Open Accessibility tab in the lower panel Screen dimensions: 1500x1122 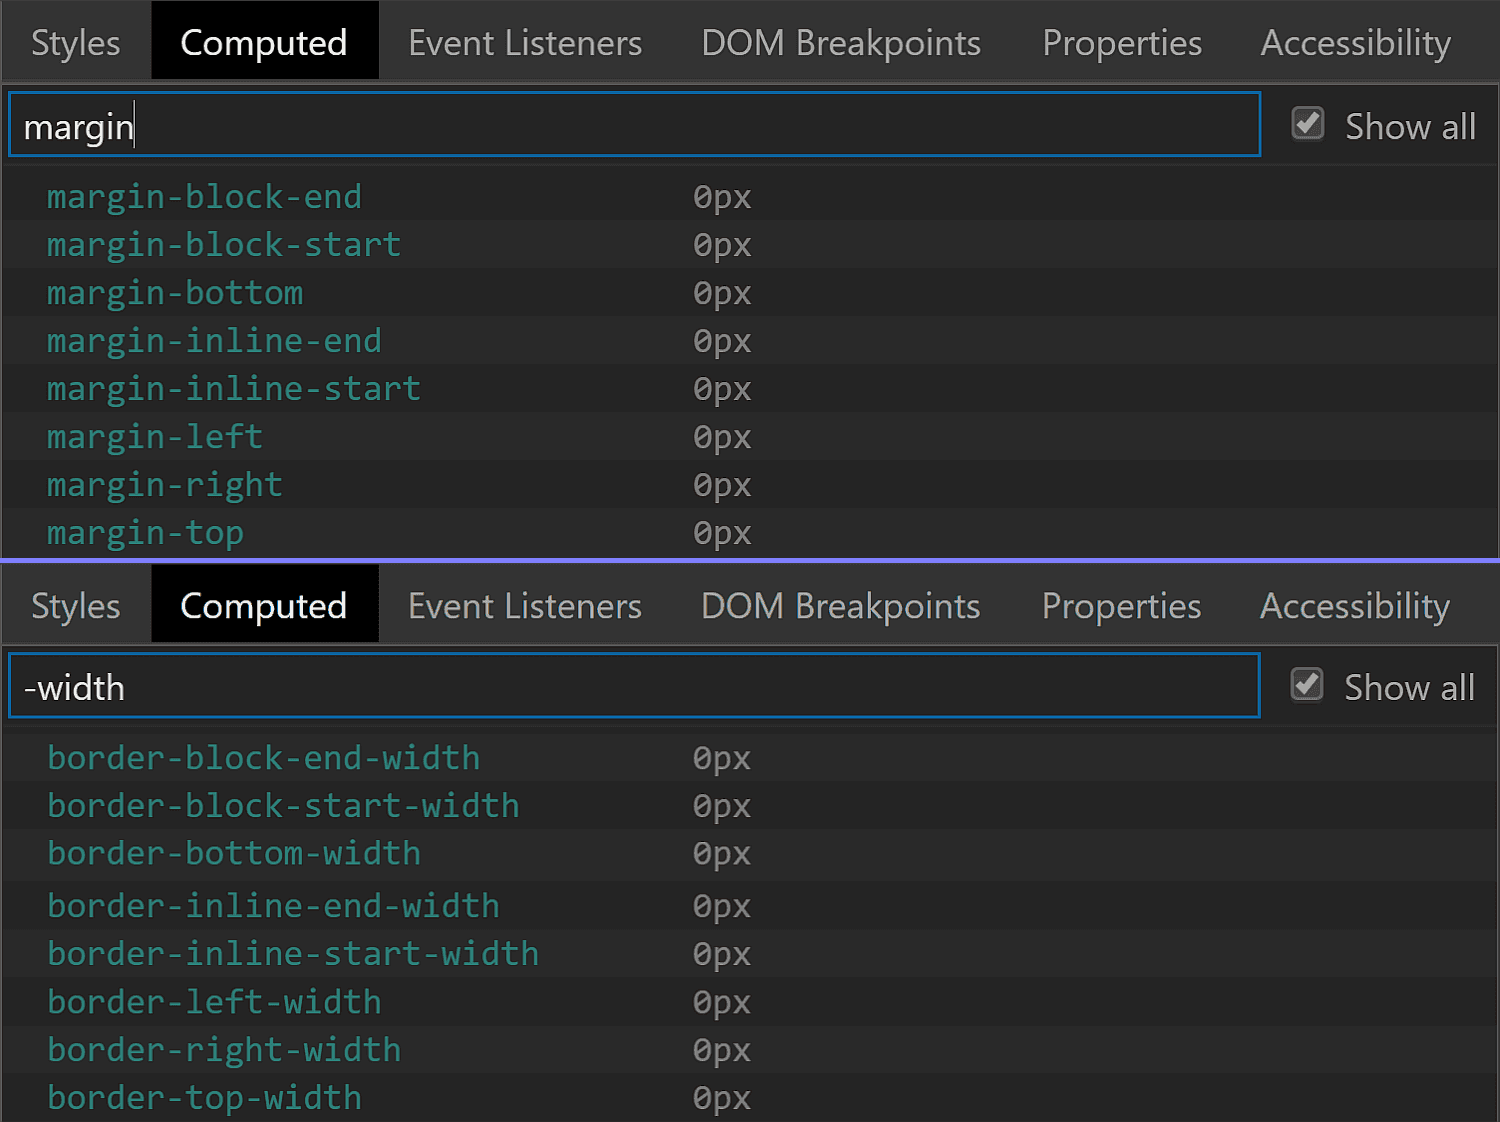coord(1355,606)
